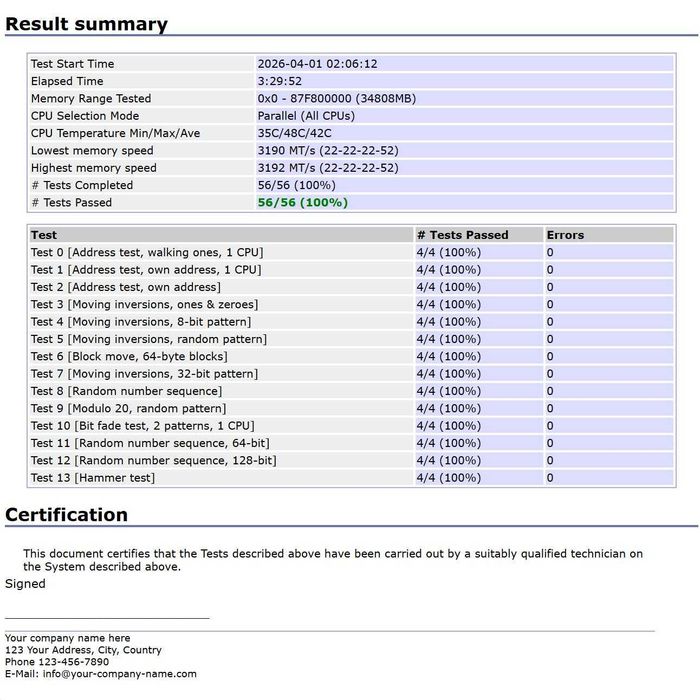Click the 'Test Start Time' label
This screenshot has height=700, width=700.
pyautogui.click(x=72, y=64)
